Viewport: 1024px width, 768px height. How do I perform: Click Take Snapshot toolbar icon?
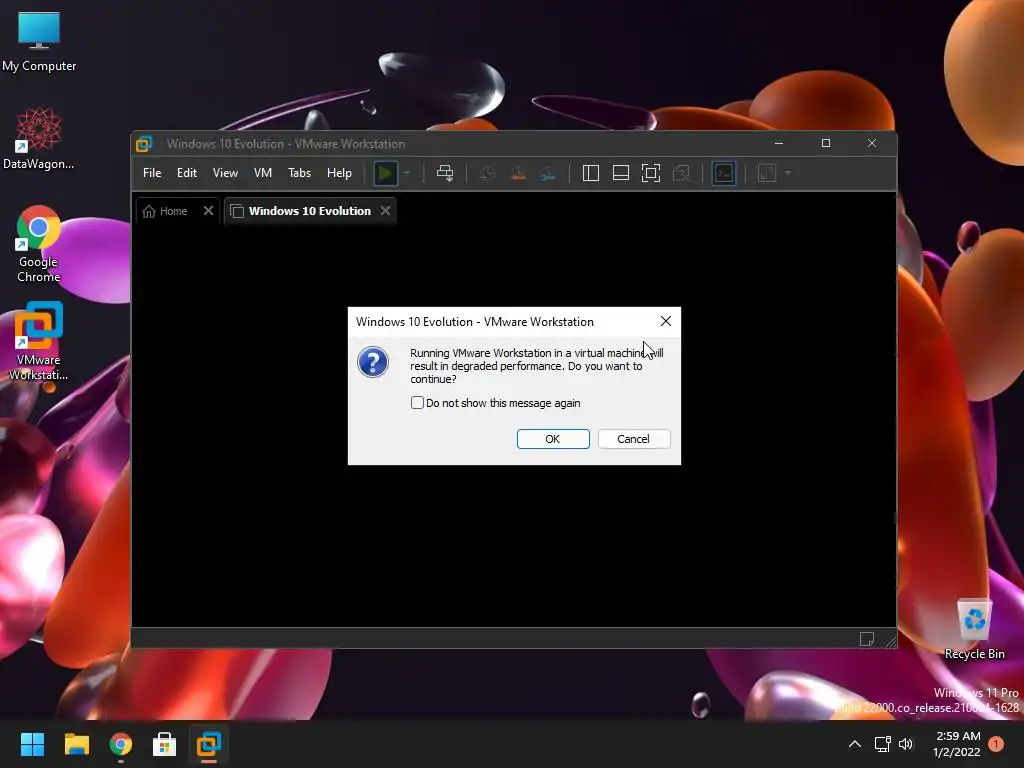tap(487, 173)
